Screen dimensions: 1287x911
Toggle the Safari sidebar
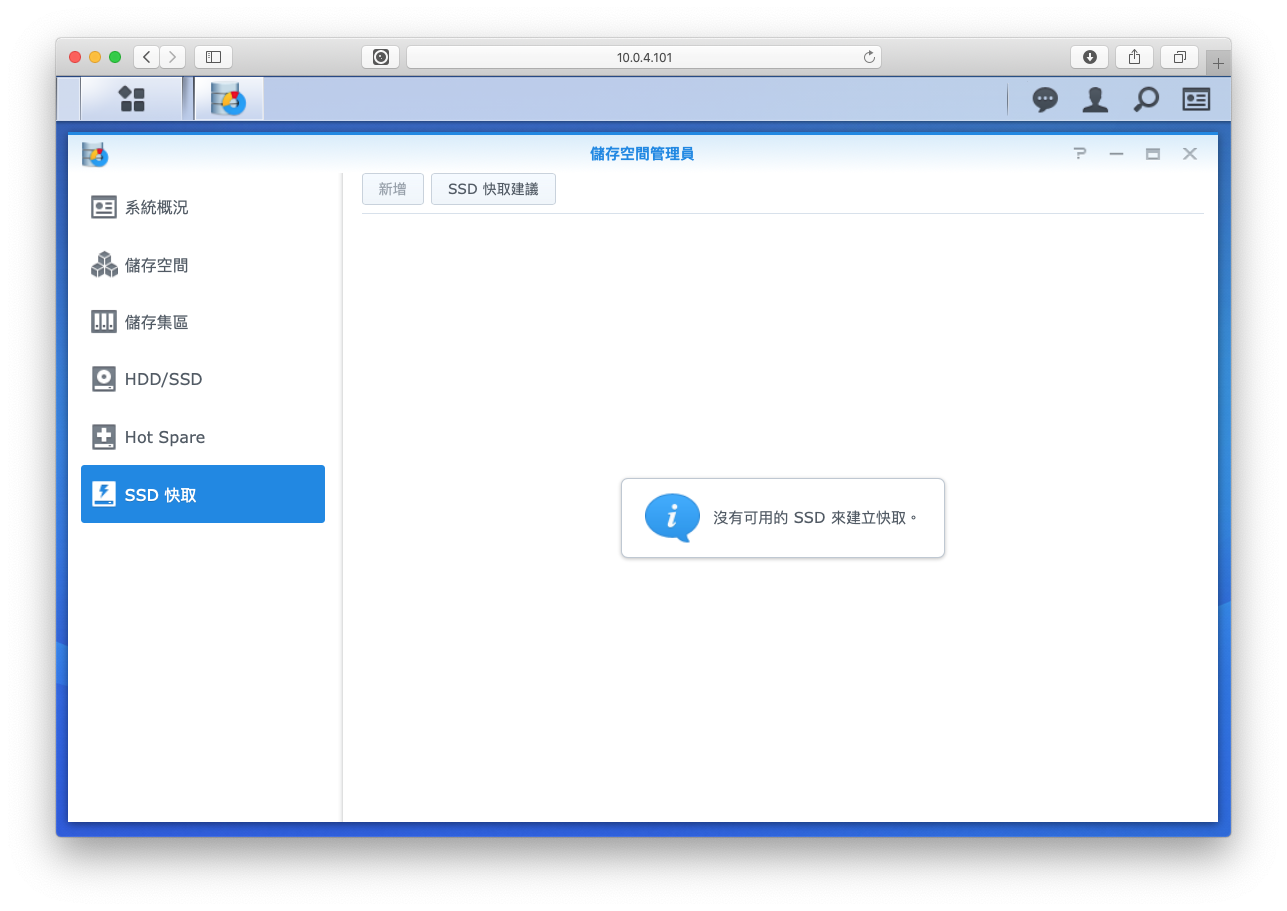[213, 57]
